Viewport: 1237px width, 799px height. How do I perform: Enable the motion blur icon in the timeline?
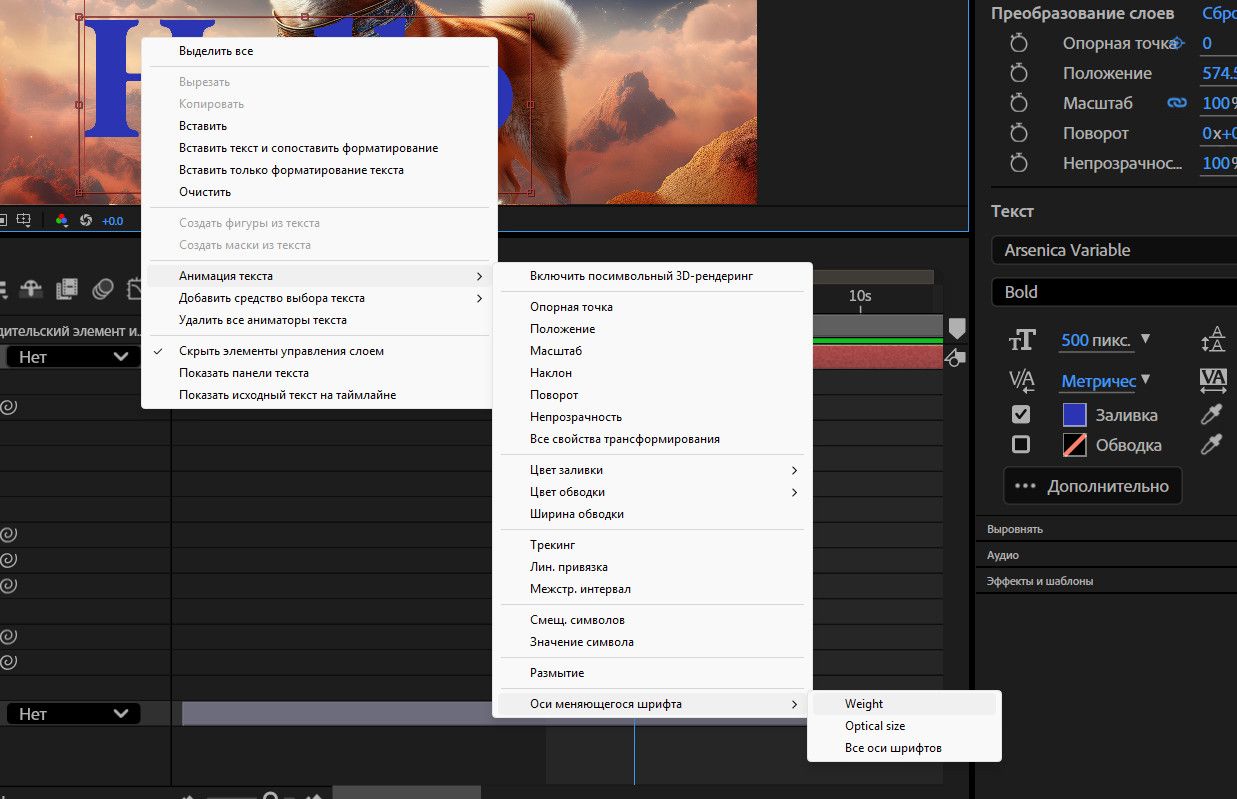[x=103, y=289]
